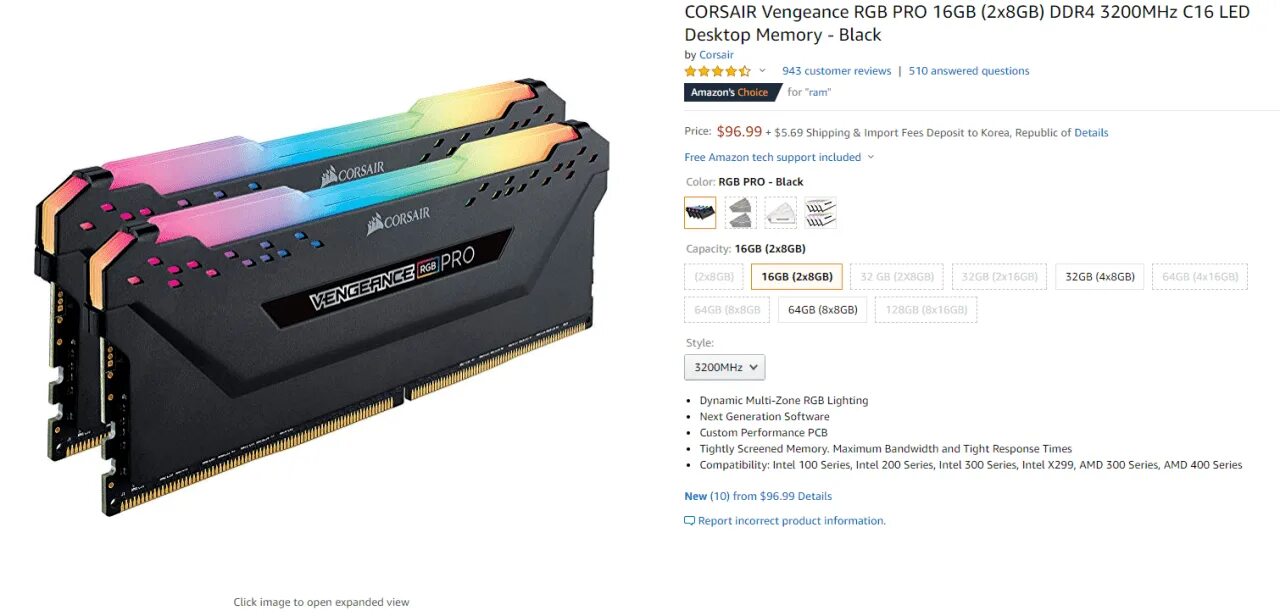
Task: Click the report incorrect product information speech icon
Action: click(x=689, y=521)
